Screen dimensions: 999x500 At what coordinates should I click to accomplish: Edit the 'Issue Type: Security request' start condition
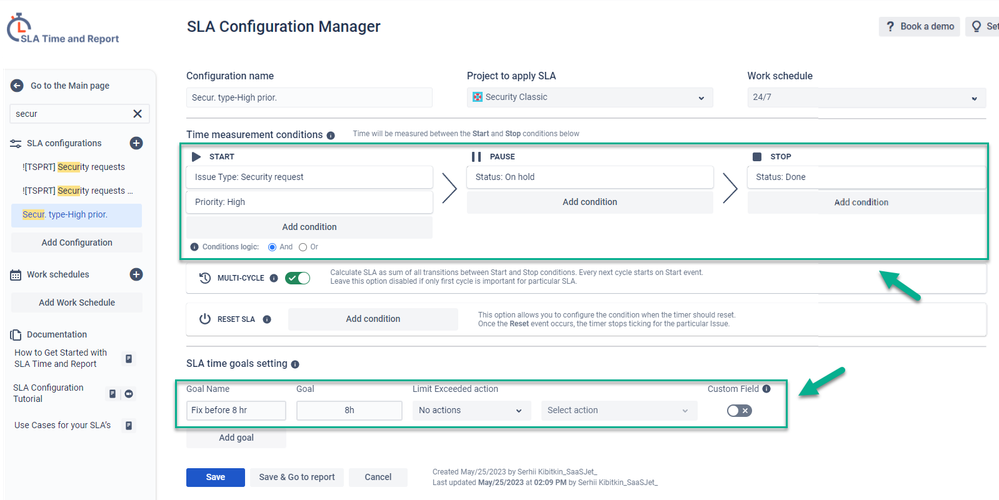tap(309, 178)
